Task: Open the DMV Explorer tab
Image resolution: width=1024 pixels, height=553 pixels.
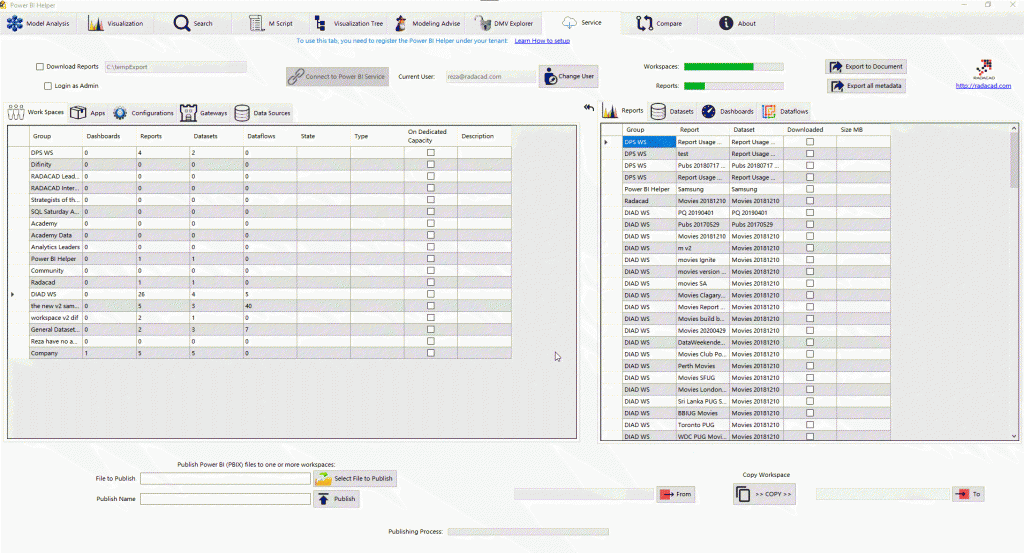Action: click(505, 23)
